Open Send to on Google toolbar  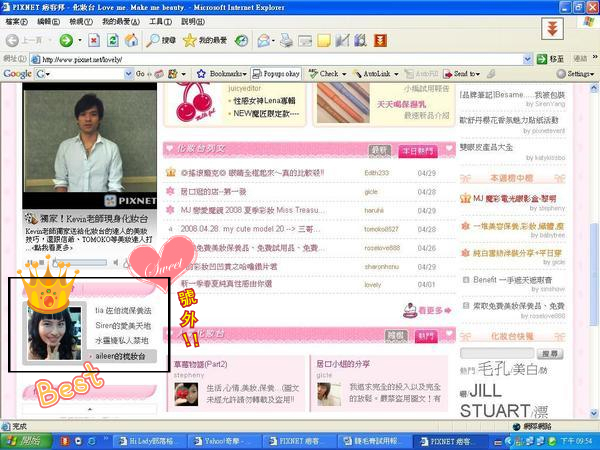click(461, 73)
